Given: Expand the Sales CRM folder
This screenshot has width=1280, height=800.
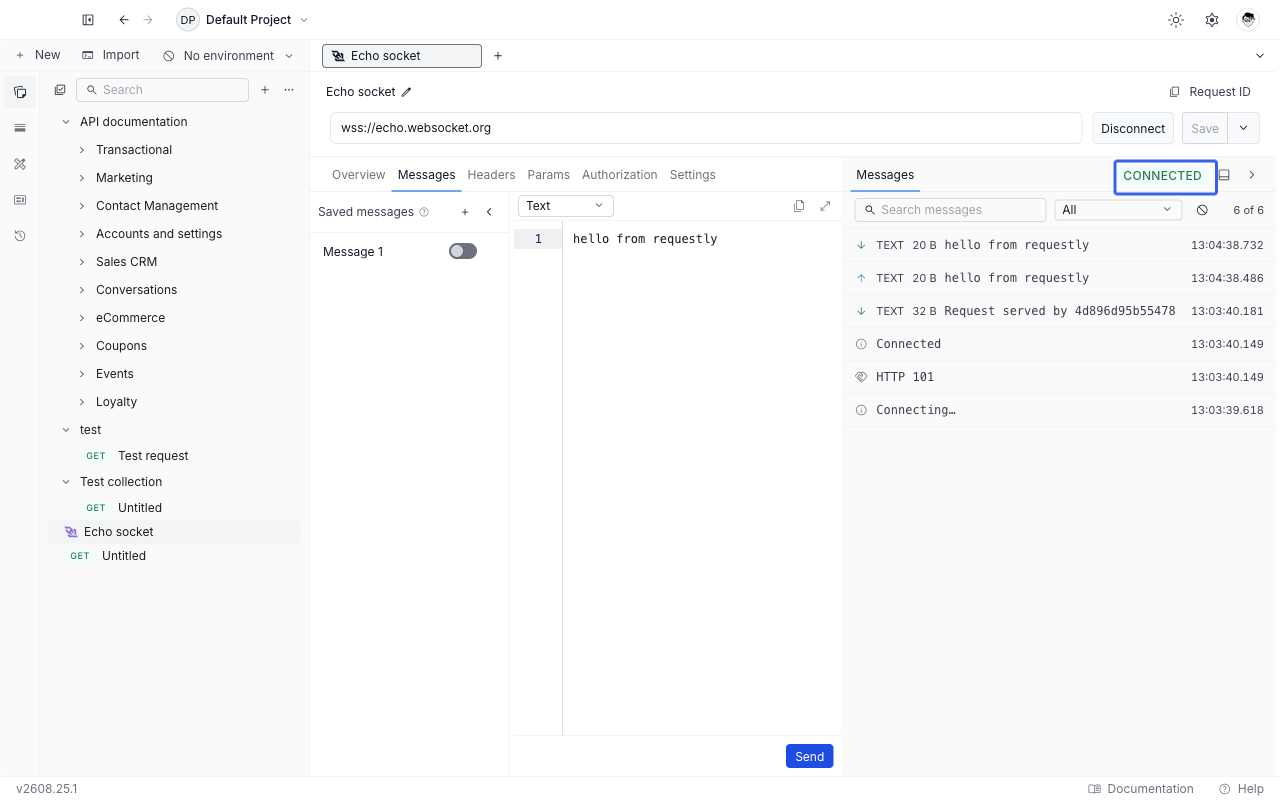Looking at the screenshot, I should click(x=82, y=262).
